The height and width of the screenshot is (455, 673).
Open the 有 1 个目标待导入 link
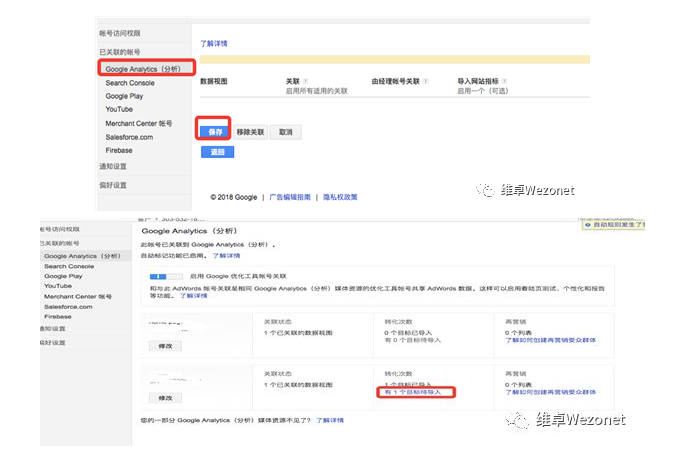click(x=413, y=392)
